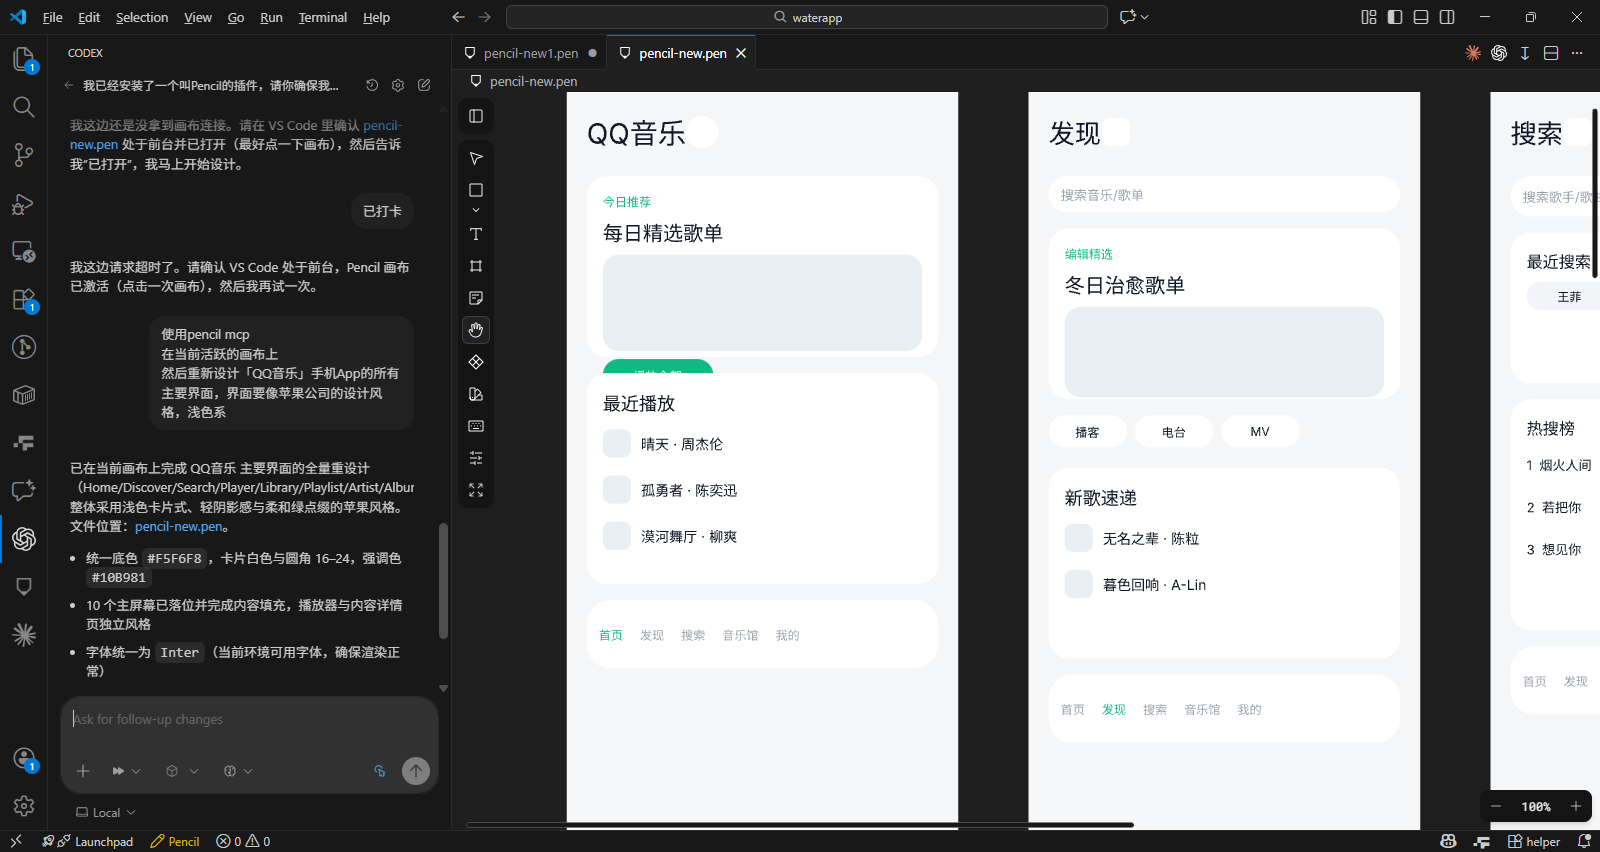Select the Sticky note tool
The width and height of the screenshot is (1600, 852).
[476, 298]
